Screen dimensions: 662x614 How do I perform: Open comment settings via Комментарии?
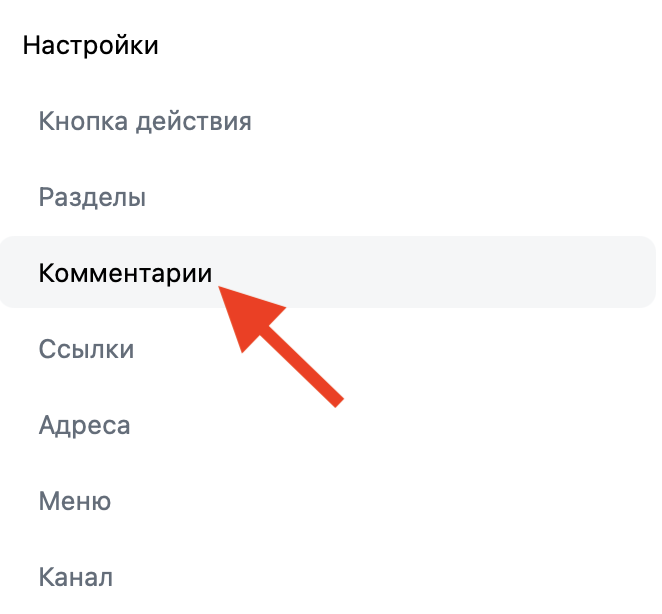pos(125,273)
